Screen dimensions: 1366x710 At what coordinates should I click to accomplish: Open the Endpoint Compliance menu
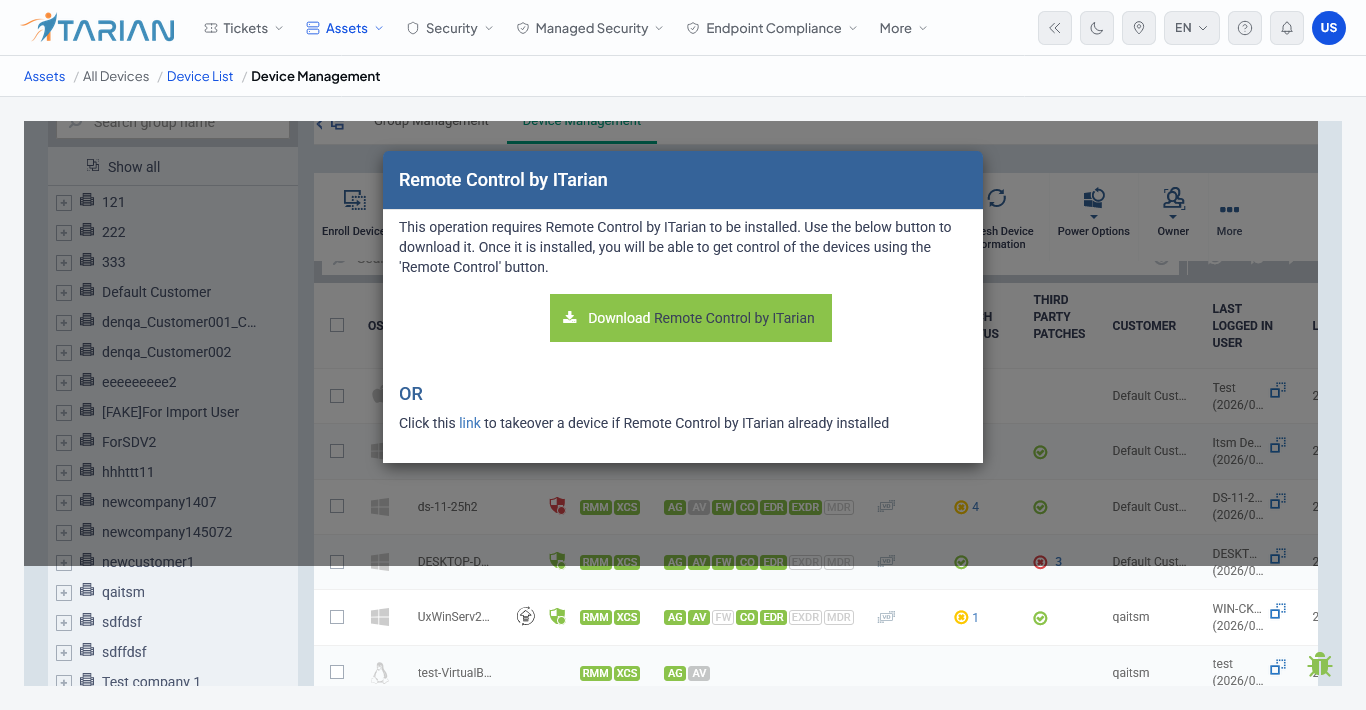pyautogui.click(x=772, y=28)
